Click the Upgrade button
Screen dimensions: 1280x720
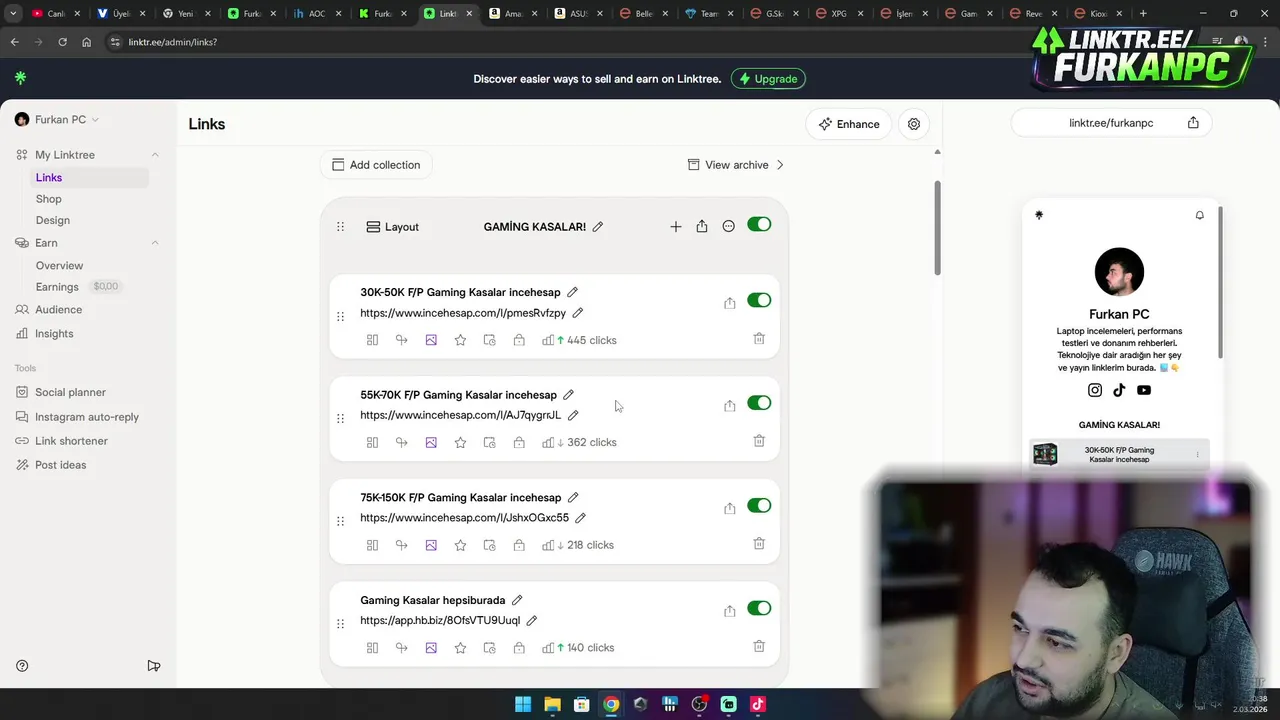tap(768, 79)
